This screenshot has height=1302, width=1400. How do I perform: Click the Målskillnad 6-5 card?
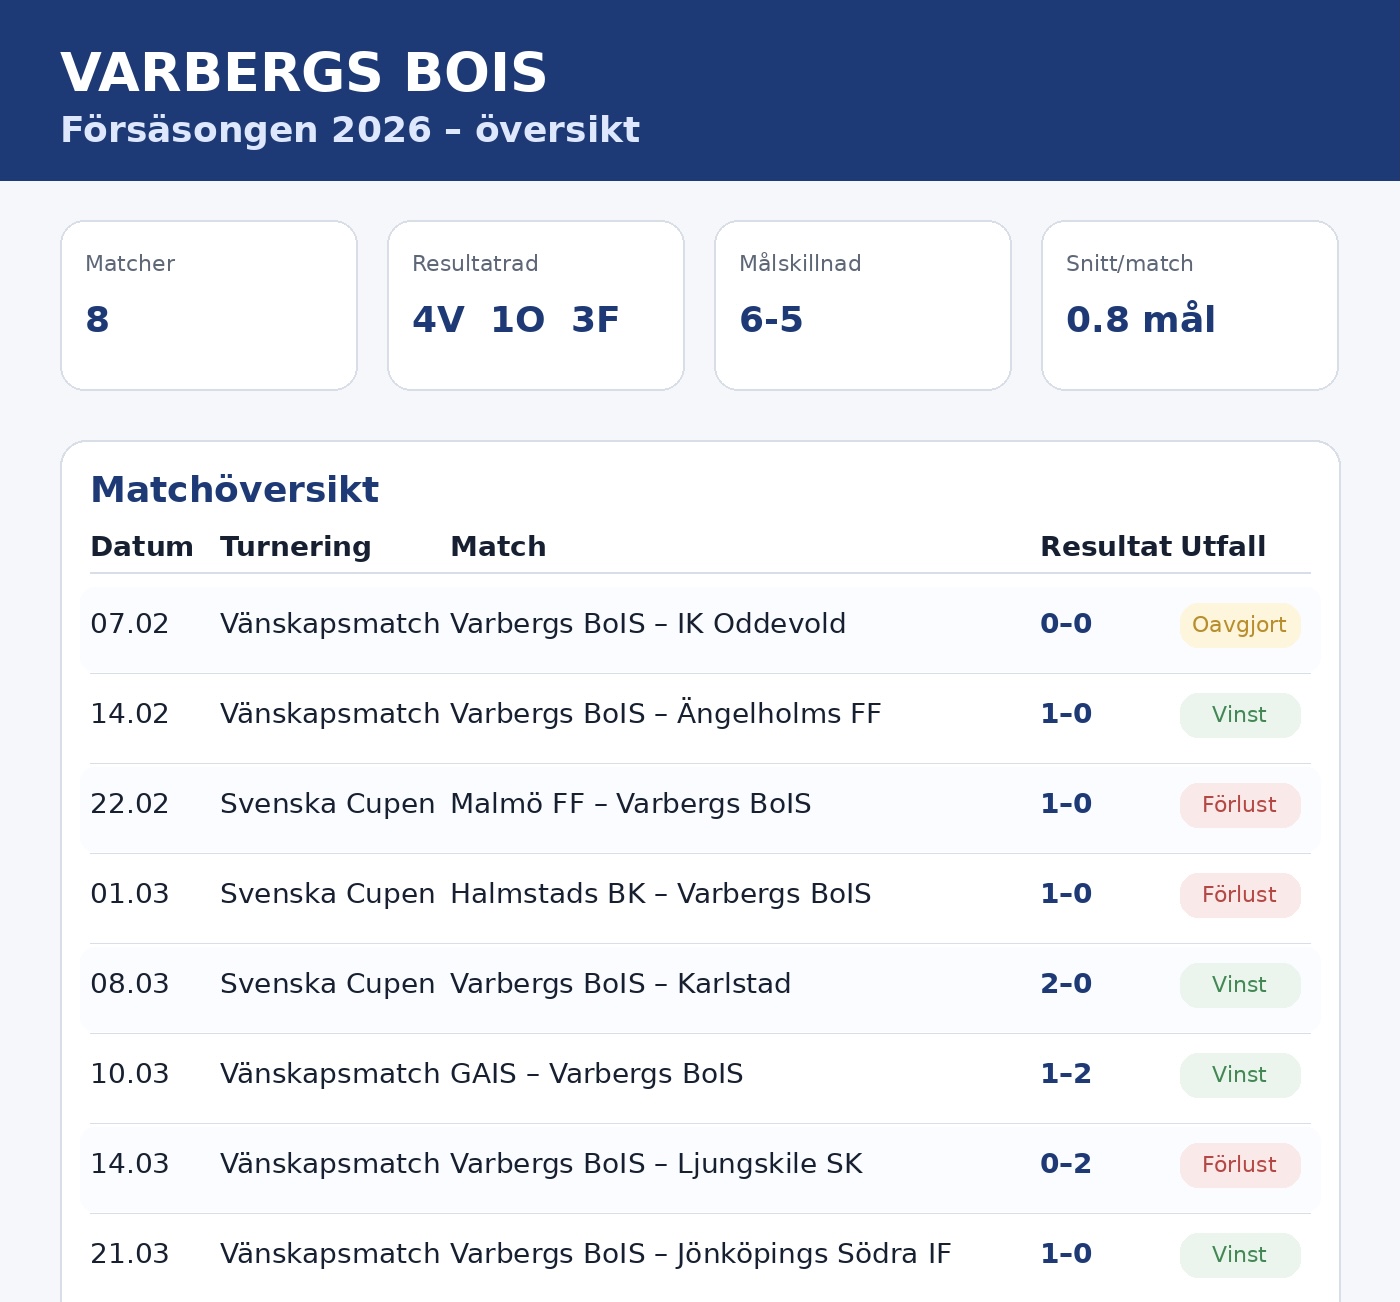[x=863, y=305]
